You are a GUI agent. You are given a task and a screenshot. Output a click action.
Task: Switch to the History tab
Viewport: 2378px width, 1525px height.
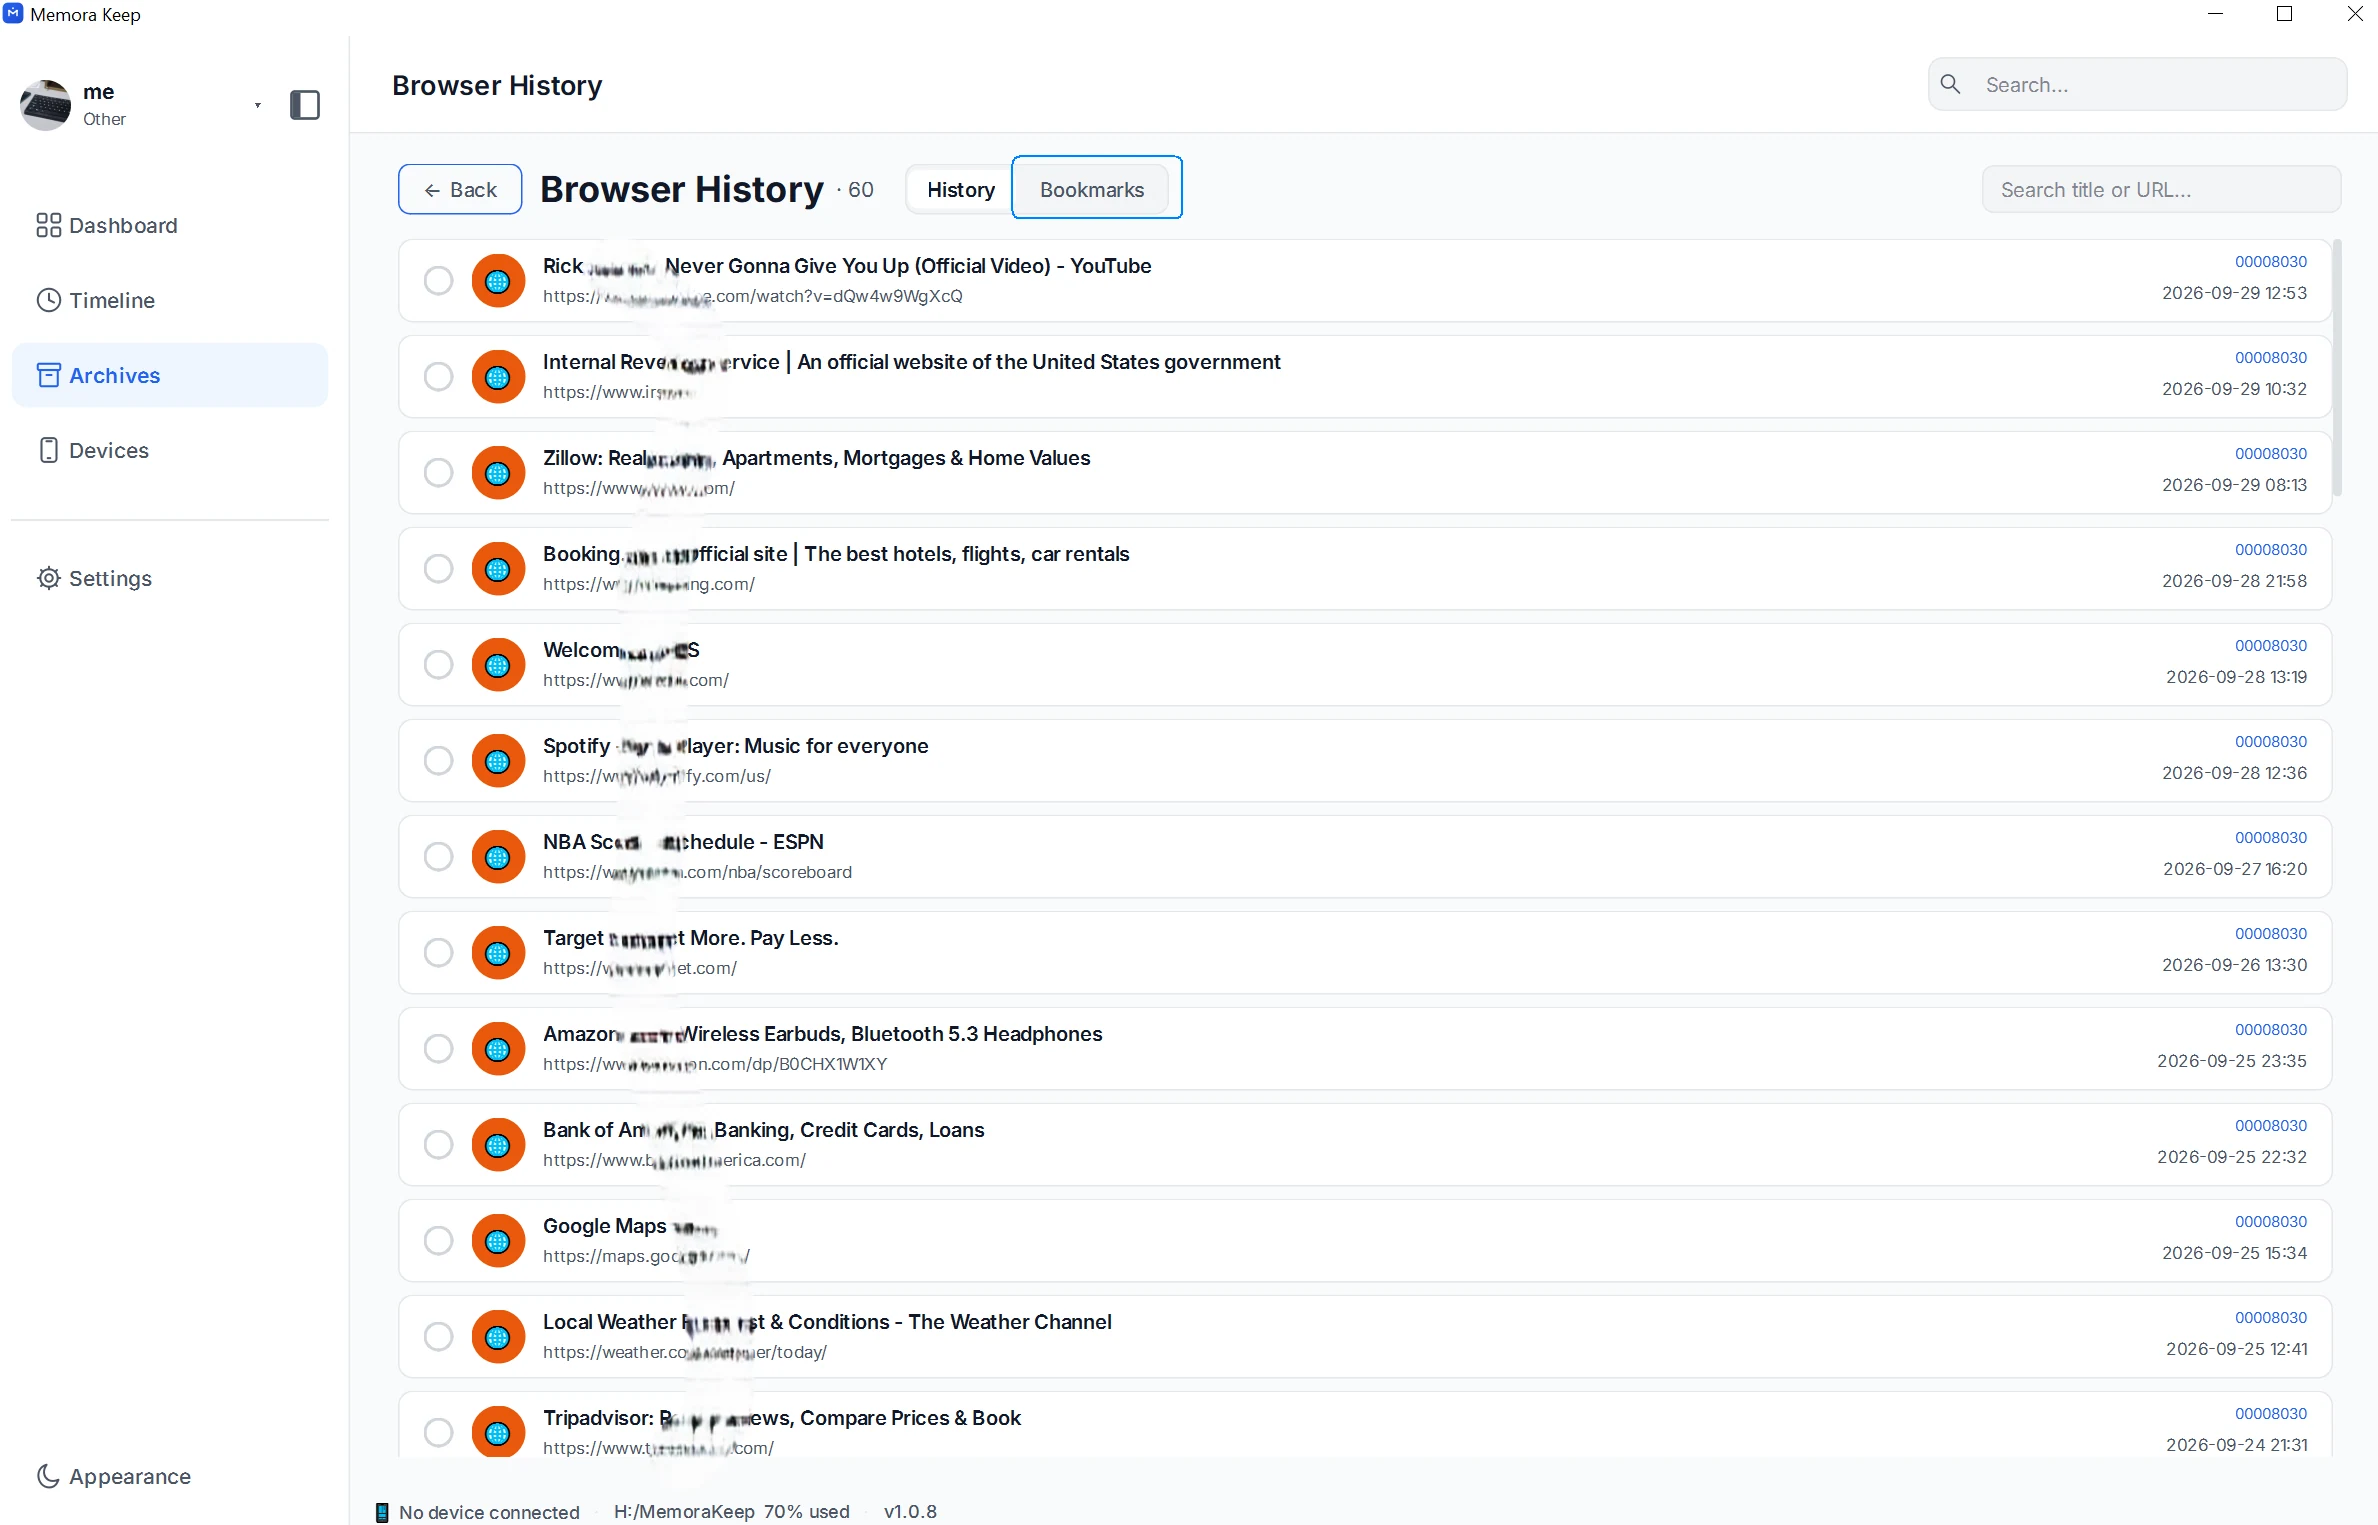pyautogui.click(x=960, y=190)
